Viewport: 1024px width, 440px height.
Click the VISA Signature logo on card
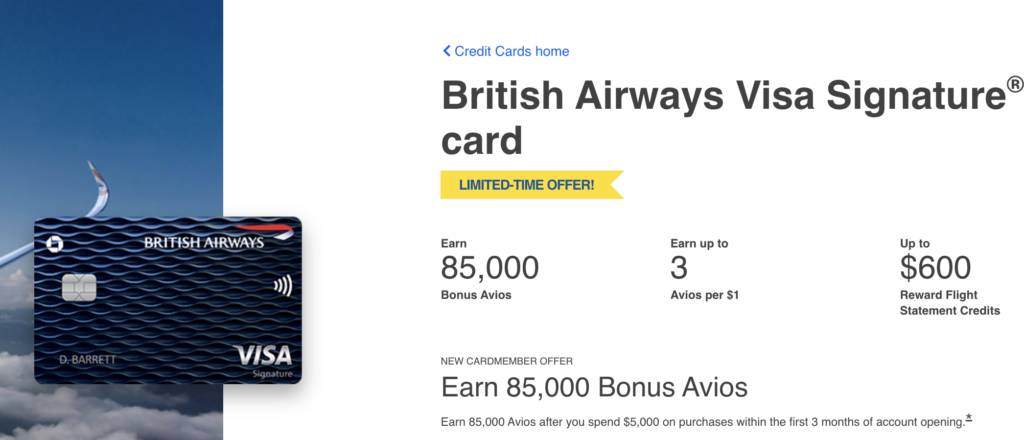click(x=264, y=360)
